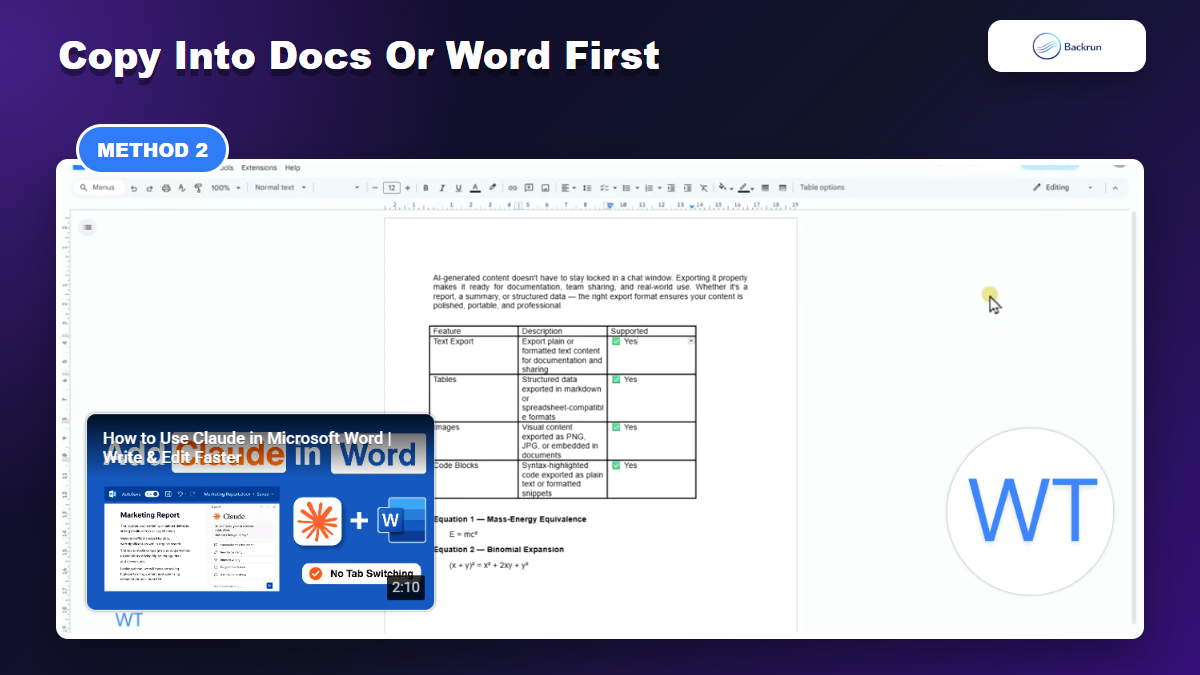Click the 'E = mc²' equation text
Viewport: 1200px width, 675px height.
coord(466,535)
